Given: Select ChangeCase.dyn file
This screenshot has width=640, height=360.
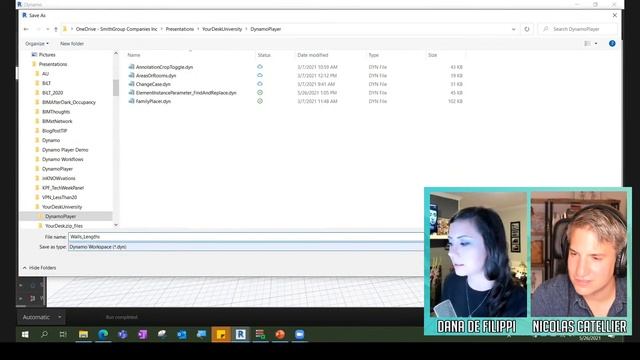Looking at the screenshot, I should point(153,84).
